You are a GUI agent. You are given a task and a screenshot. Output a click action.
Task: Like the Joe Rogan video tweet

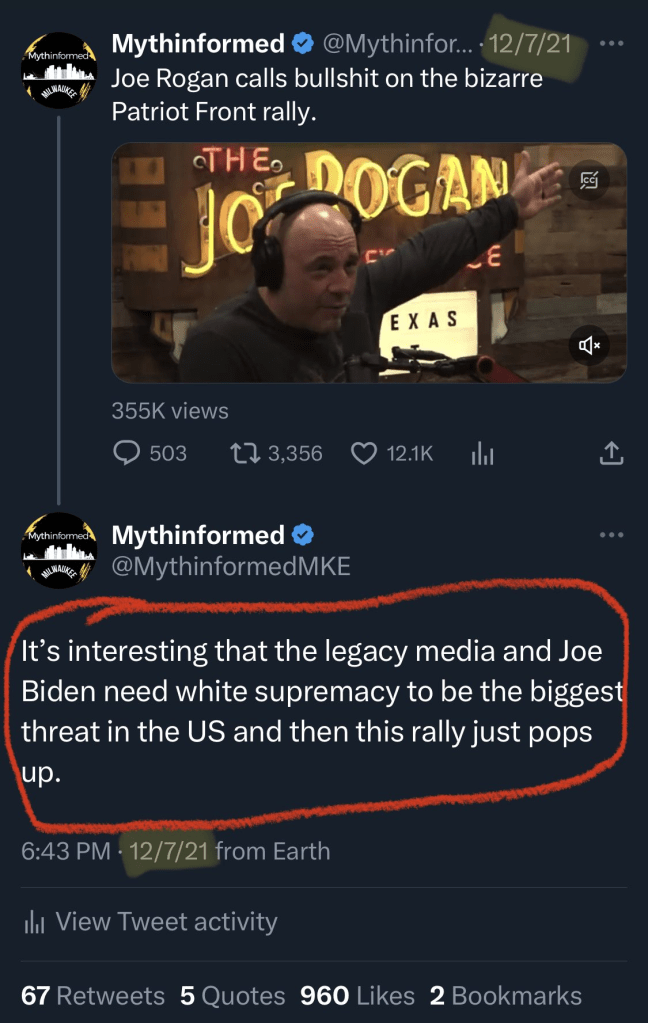point(364,454)
